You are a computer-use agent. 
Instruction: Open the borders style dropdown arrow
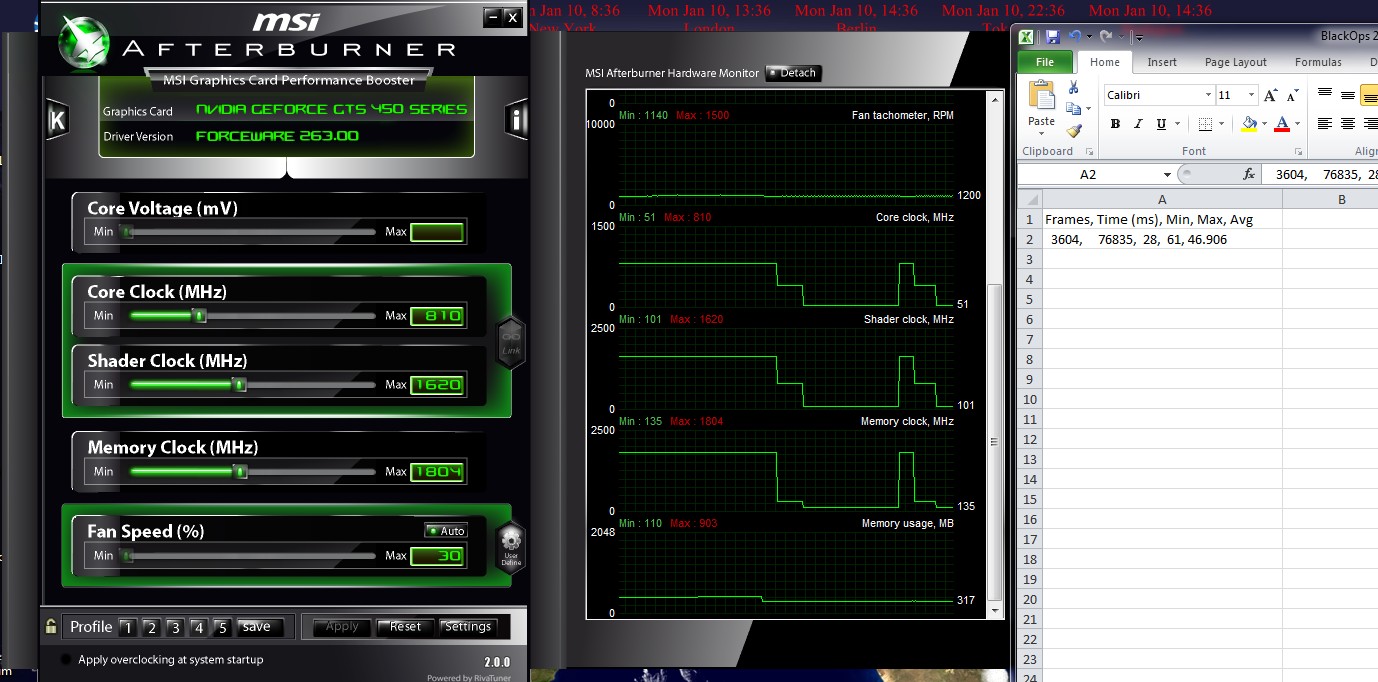tap(1221, 125)
